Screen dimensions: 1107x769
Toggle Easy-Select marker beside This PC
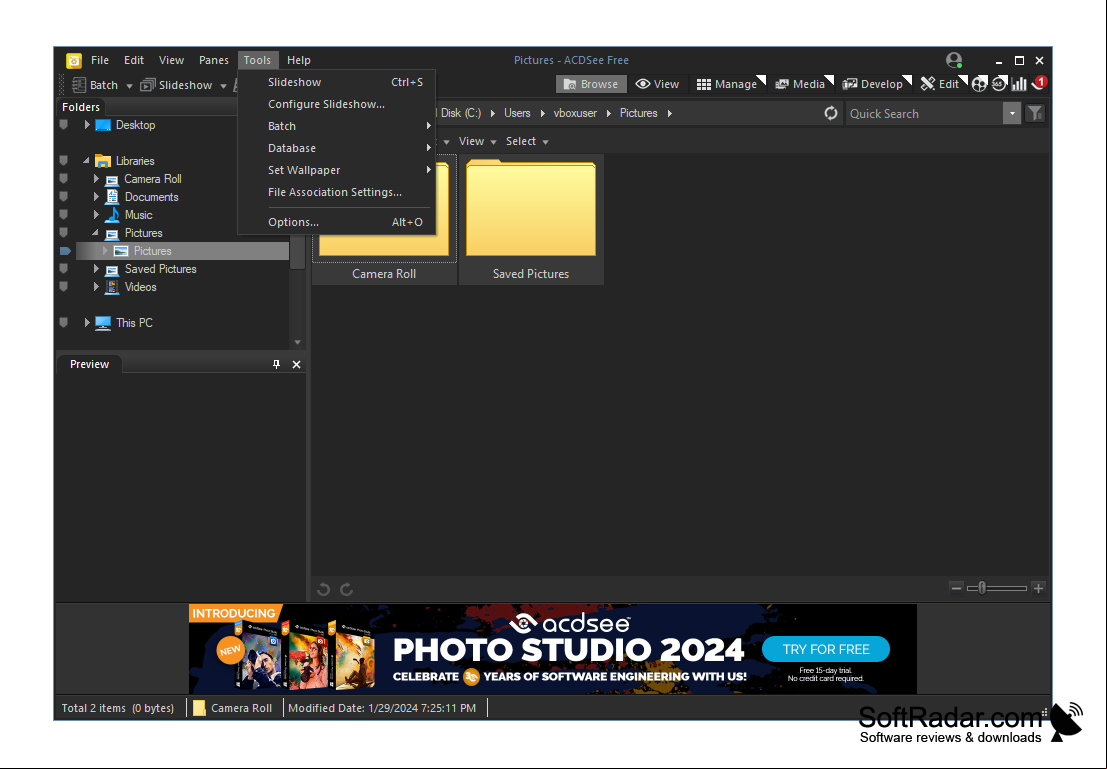coord(64,322)
